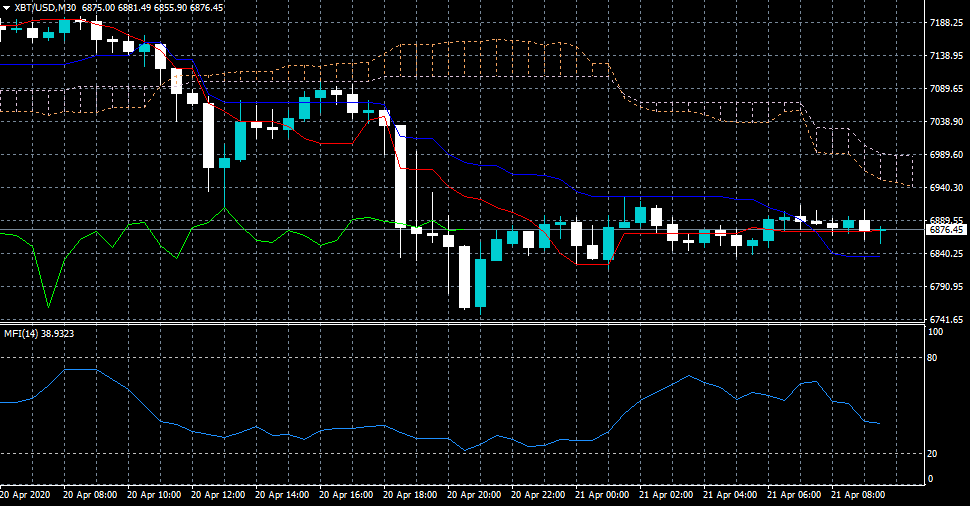Screen dimensions: 970x506
Task: Click the 7038.90 price axis label
Action: (946, 122)
